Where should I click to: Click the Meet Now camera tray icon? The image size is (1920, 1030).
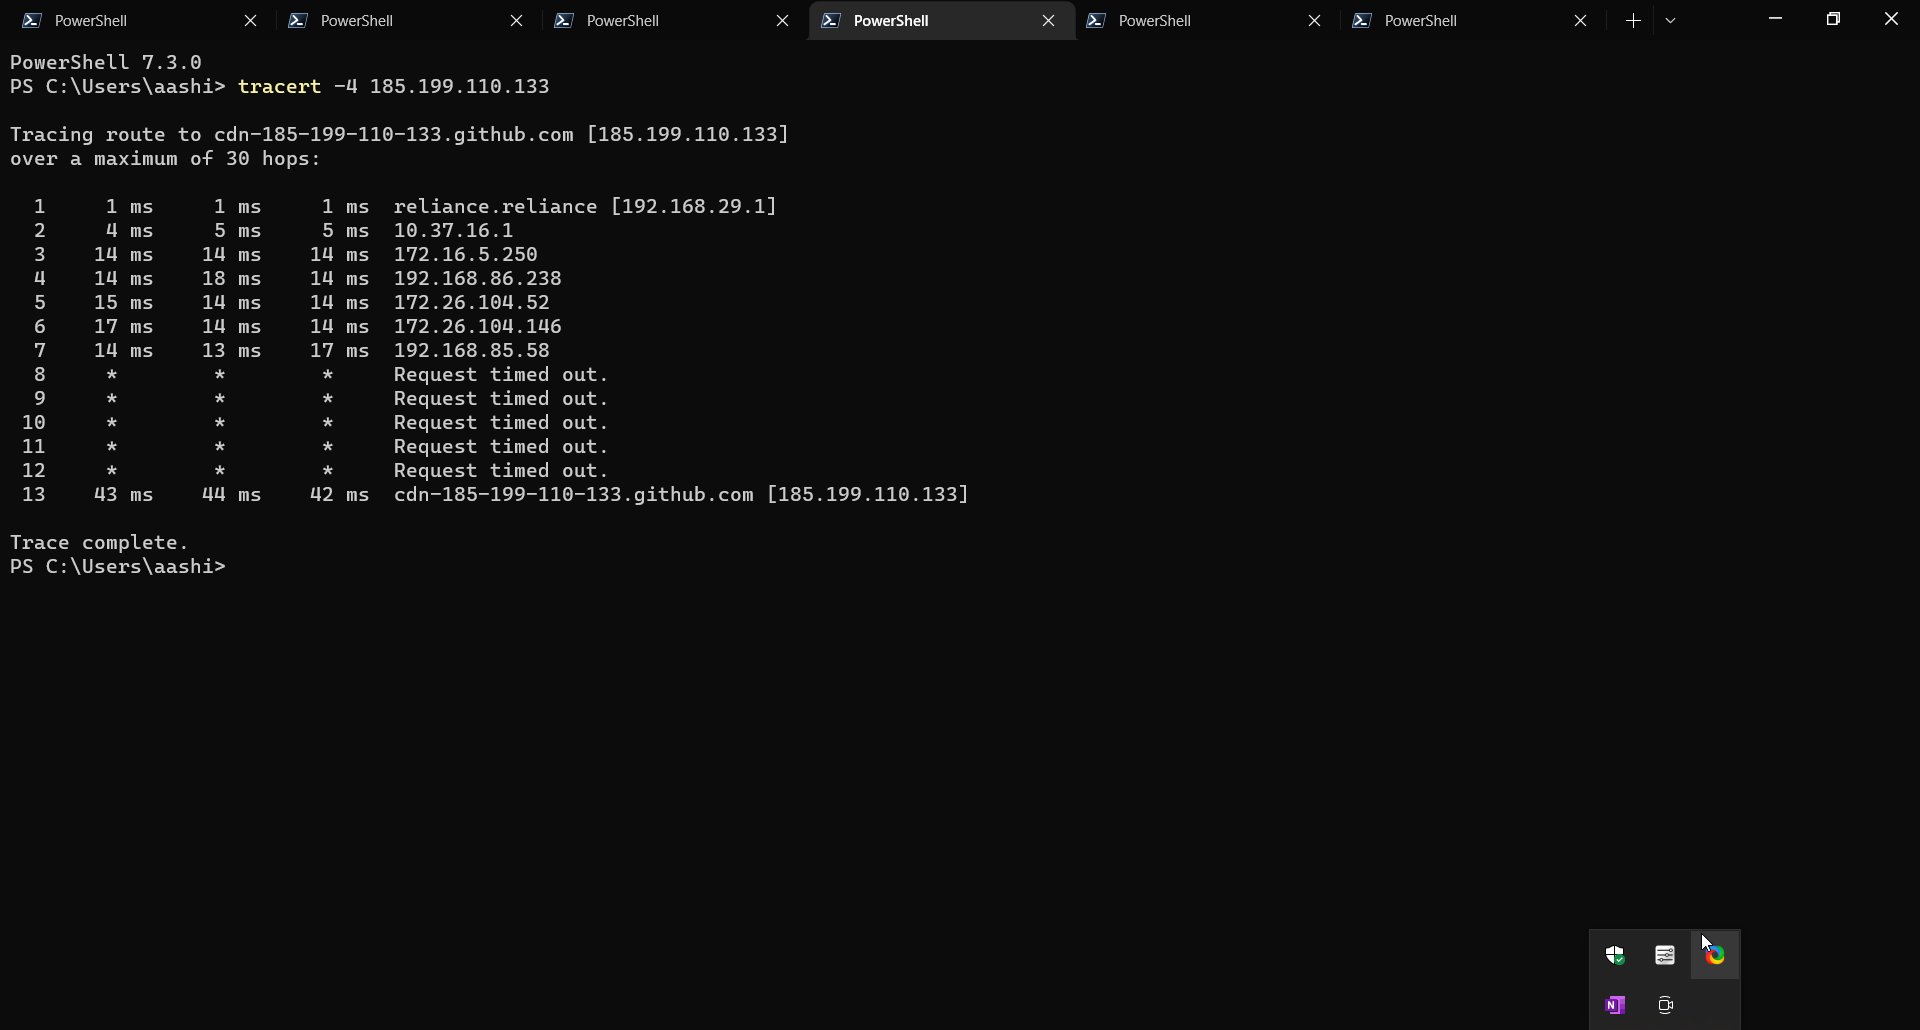(x=1665, y=1005)
